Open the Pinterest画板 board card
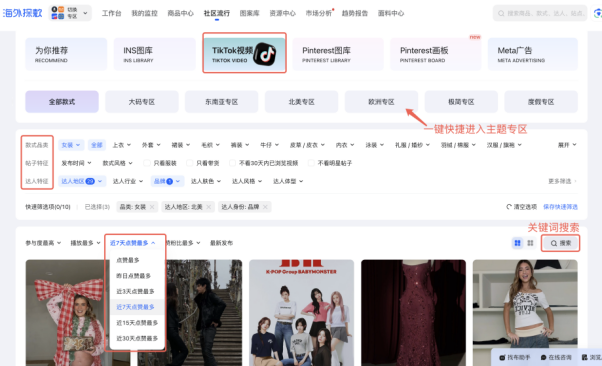This screenshot has height=366, width=602. click(x=435, y=54)
